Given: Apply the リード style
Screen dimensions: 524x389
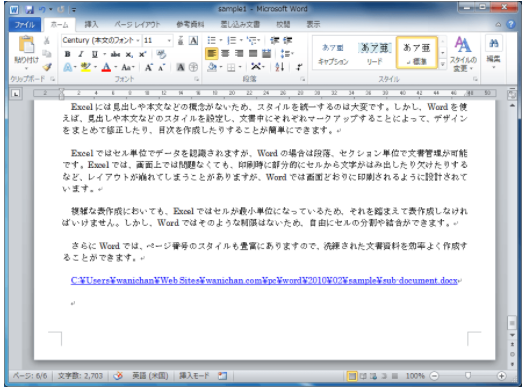Looking at the screenshot, I should pos(375,54).
